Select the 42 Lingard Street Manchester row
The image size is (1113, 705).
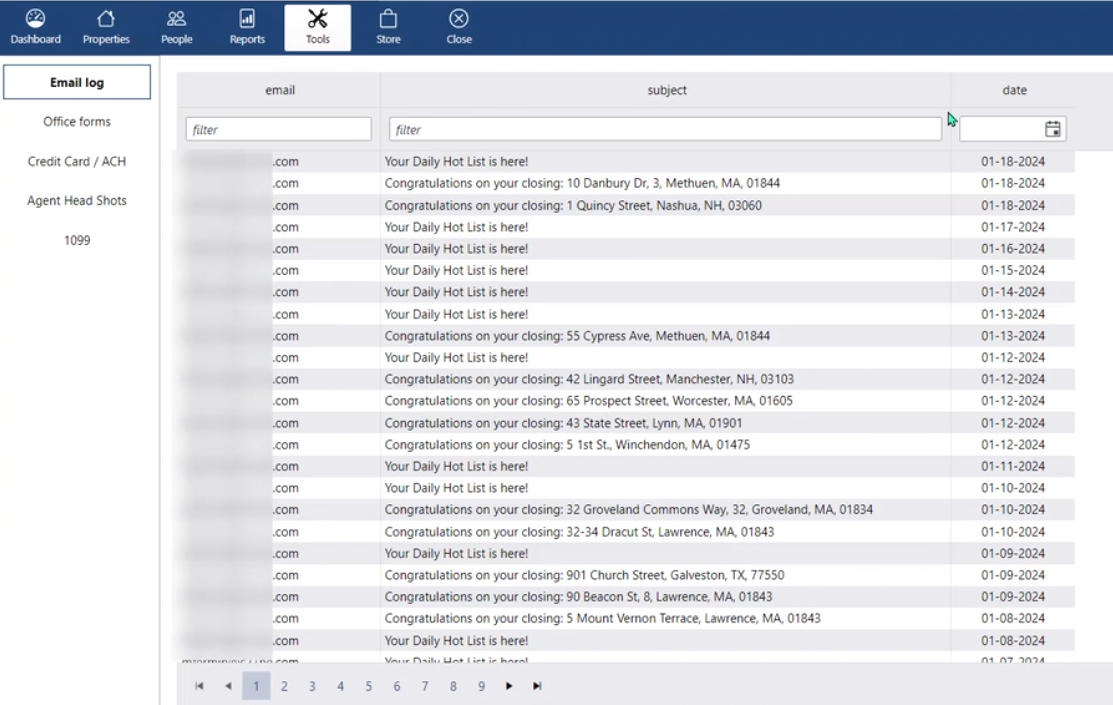click(x=625, y=379)
